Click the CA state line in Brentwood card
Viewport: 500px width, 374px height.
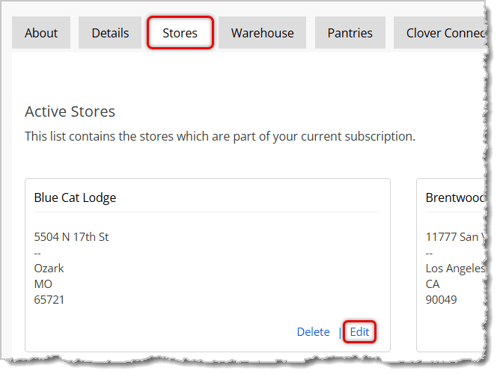pos(432,284)
